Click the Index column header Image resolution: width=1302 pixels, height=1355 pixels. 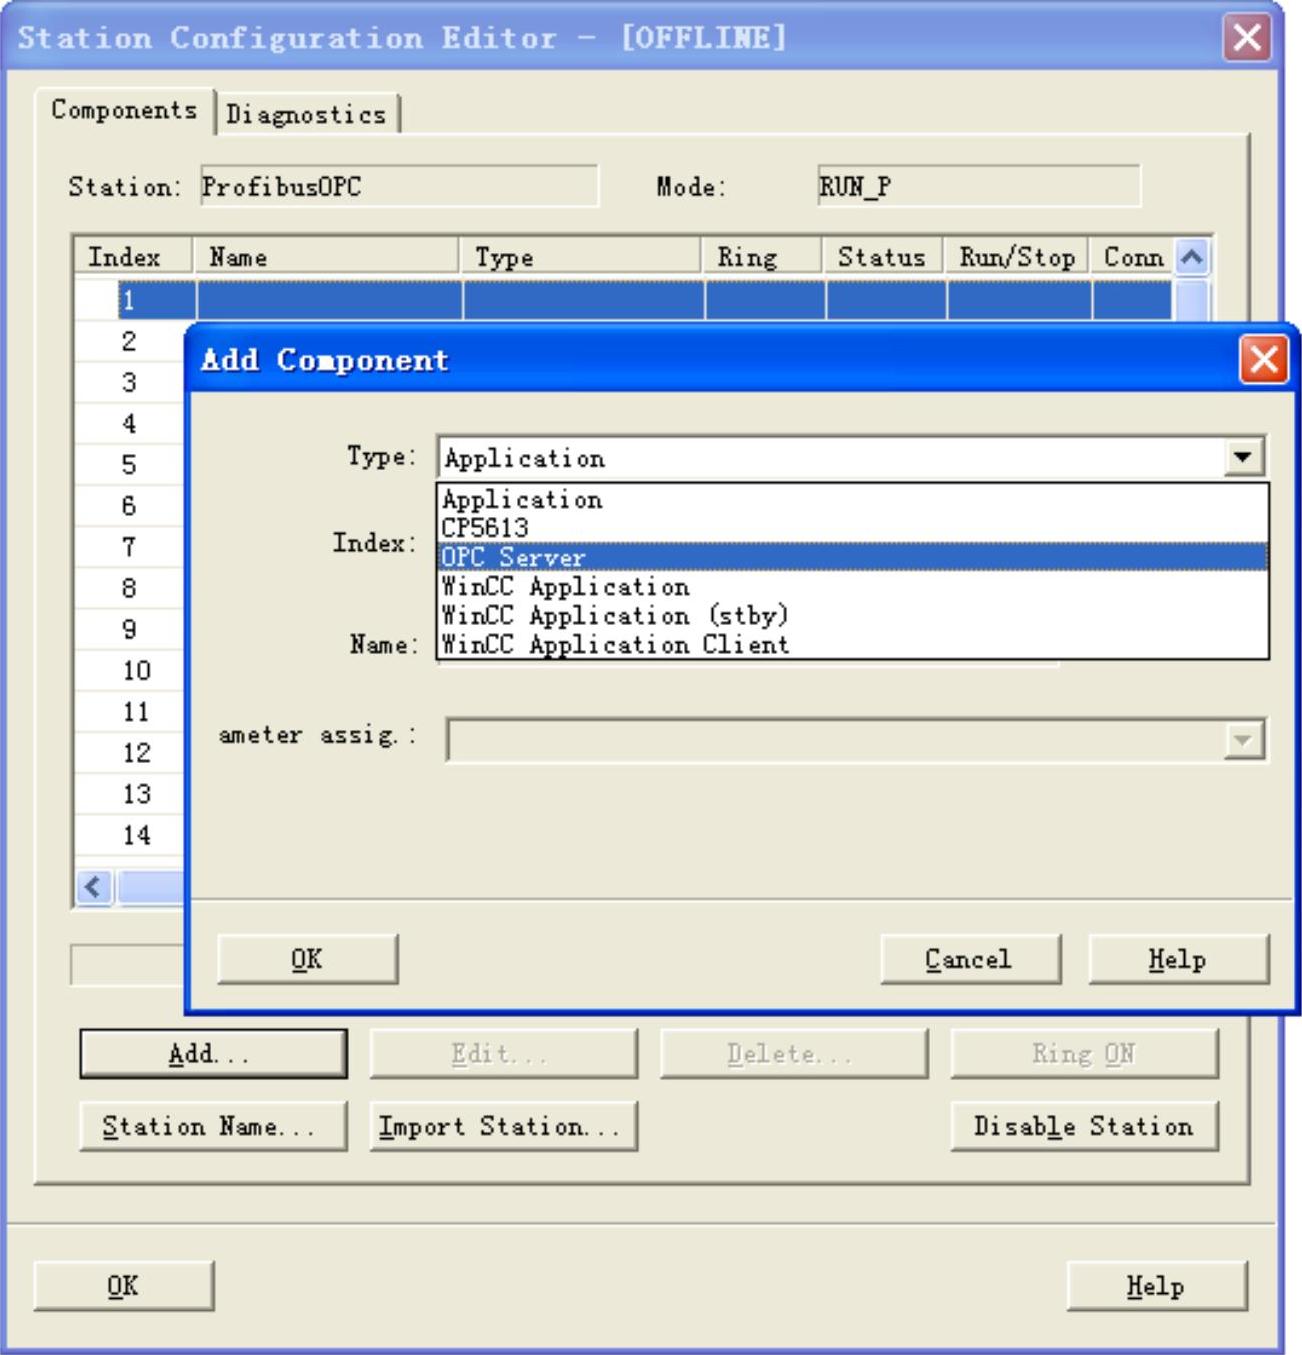pos(134,257)
